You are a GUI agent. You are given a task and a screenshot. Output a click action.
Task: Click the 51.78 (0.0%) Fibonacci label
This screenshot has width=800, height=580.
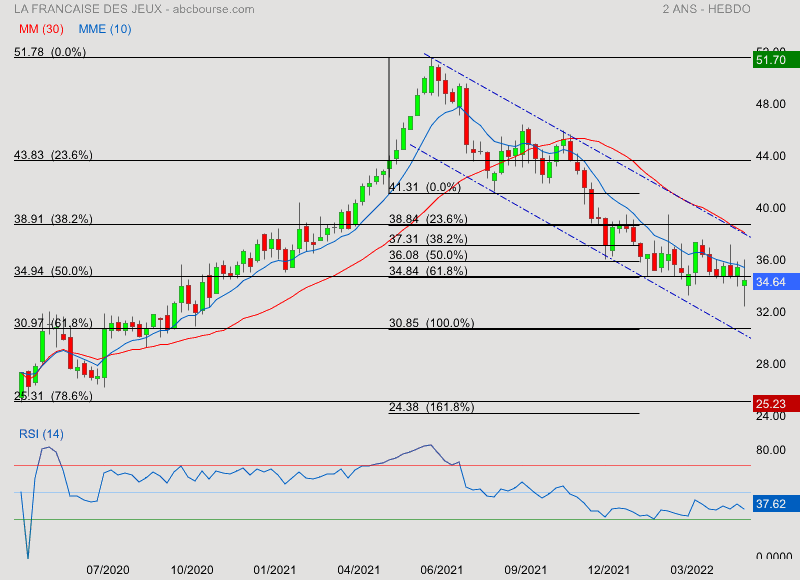pos(50,52)
